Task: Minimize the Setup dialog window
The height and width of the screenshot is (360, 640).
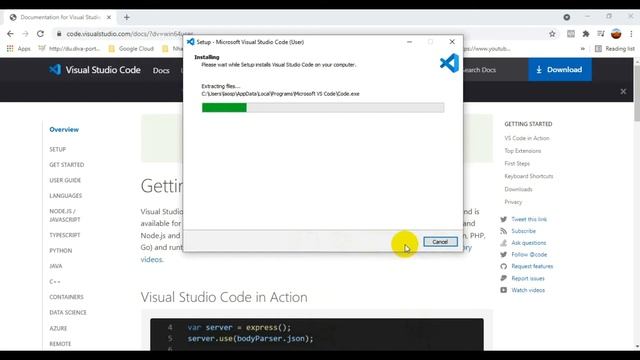Action: tap(409, 42)
